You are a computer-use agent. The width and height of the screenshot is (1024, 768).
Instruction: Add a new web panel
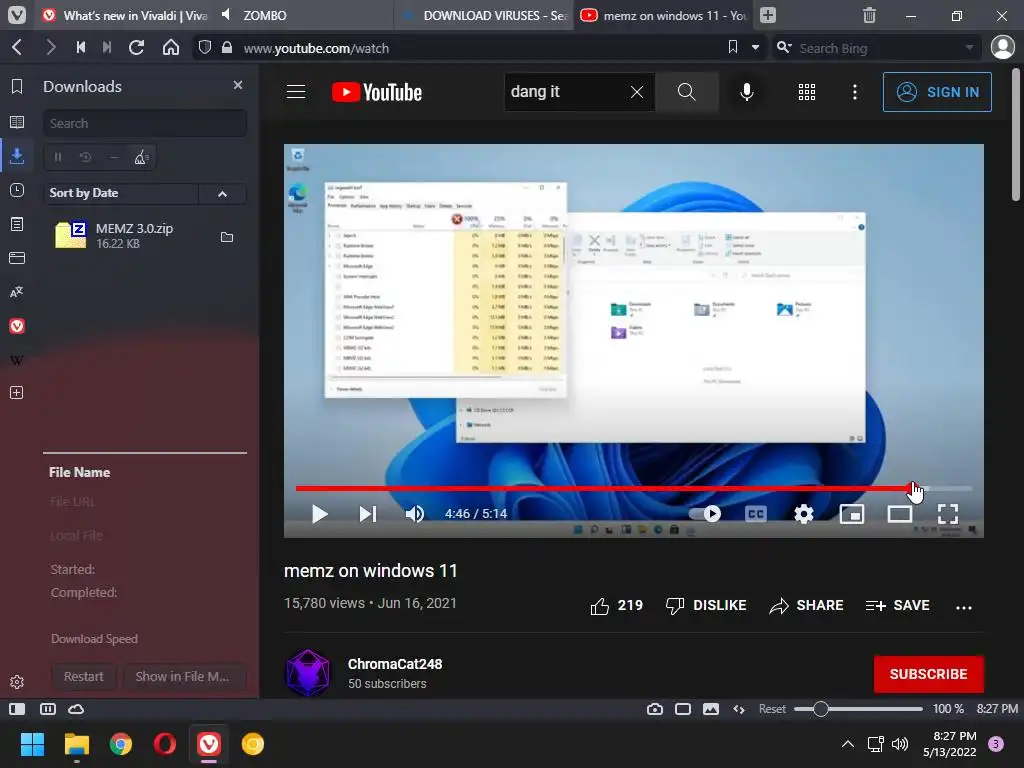point(17,392)
